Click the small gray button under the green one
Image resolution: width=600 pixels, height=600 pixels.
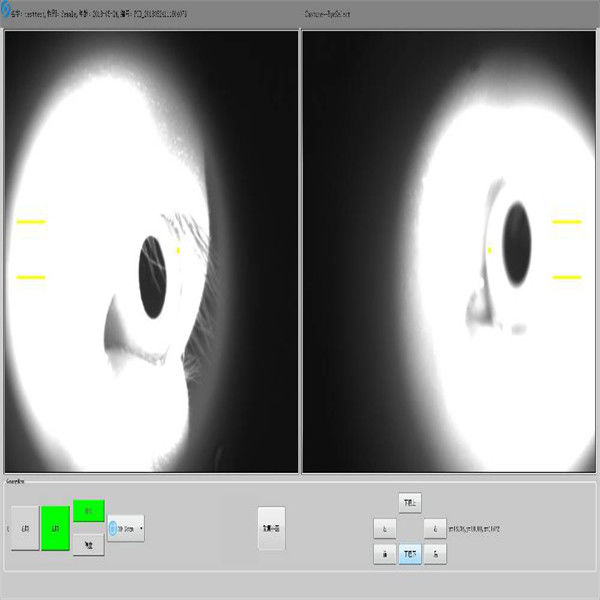point(89,544)
